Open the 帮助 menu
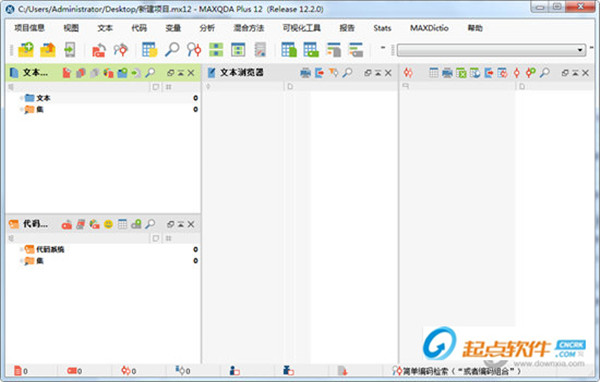 [x=475, y=28]
